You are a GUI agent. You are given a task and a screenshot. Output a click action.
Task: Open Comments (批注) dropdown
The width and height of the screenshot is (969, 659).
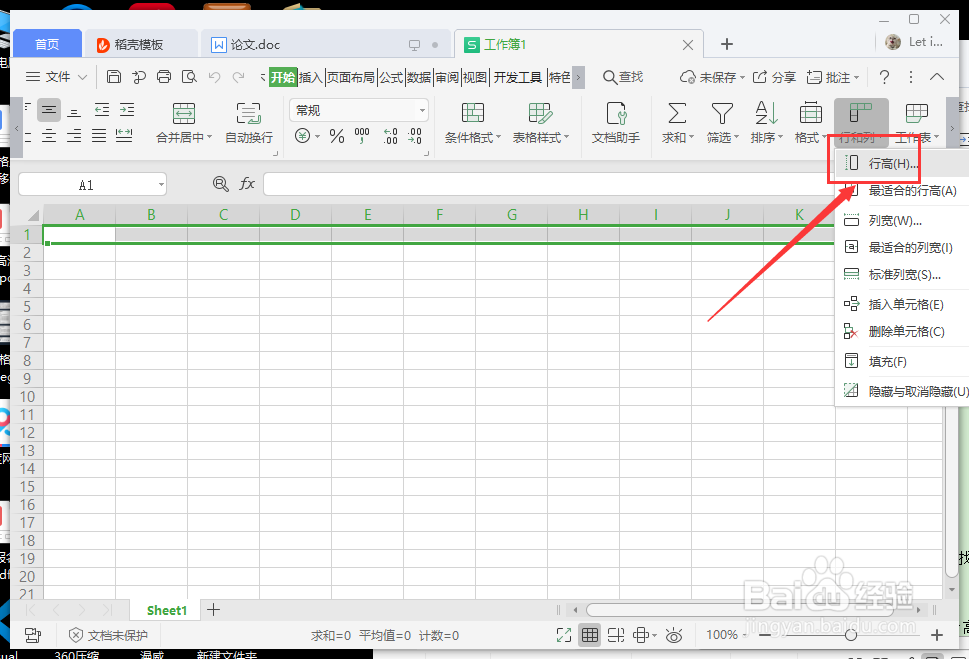pos(832,77)
